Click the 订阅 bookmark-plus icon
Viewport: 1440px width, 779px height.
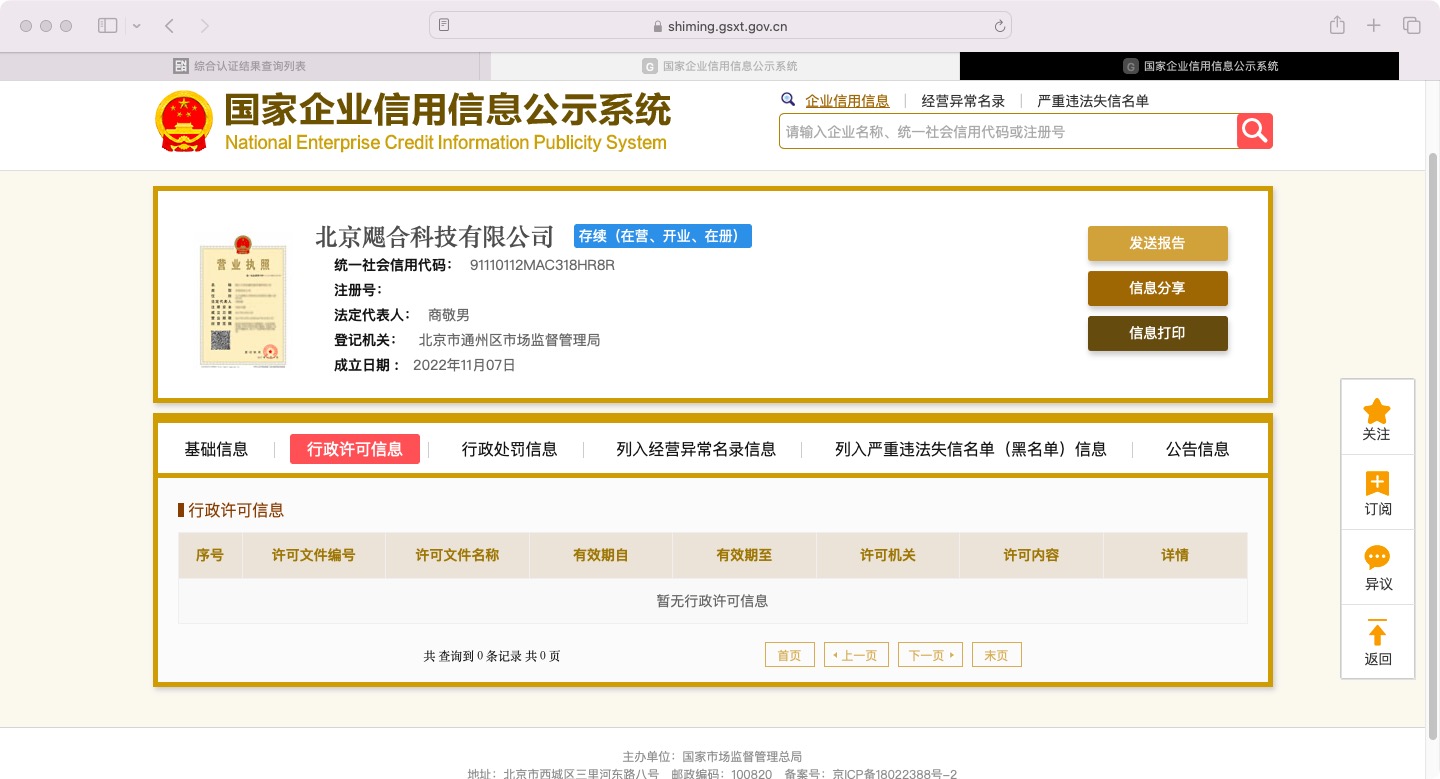click(1377, 484)
